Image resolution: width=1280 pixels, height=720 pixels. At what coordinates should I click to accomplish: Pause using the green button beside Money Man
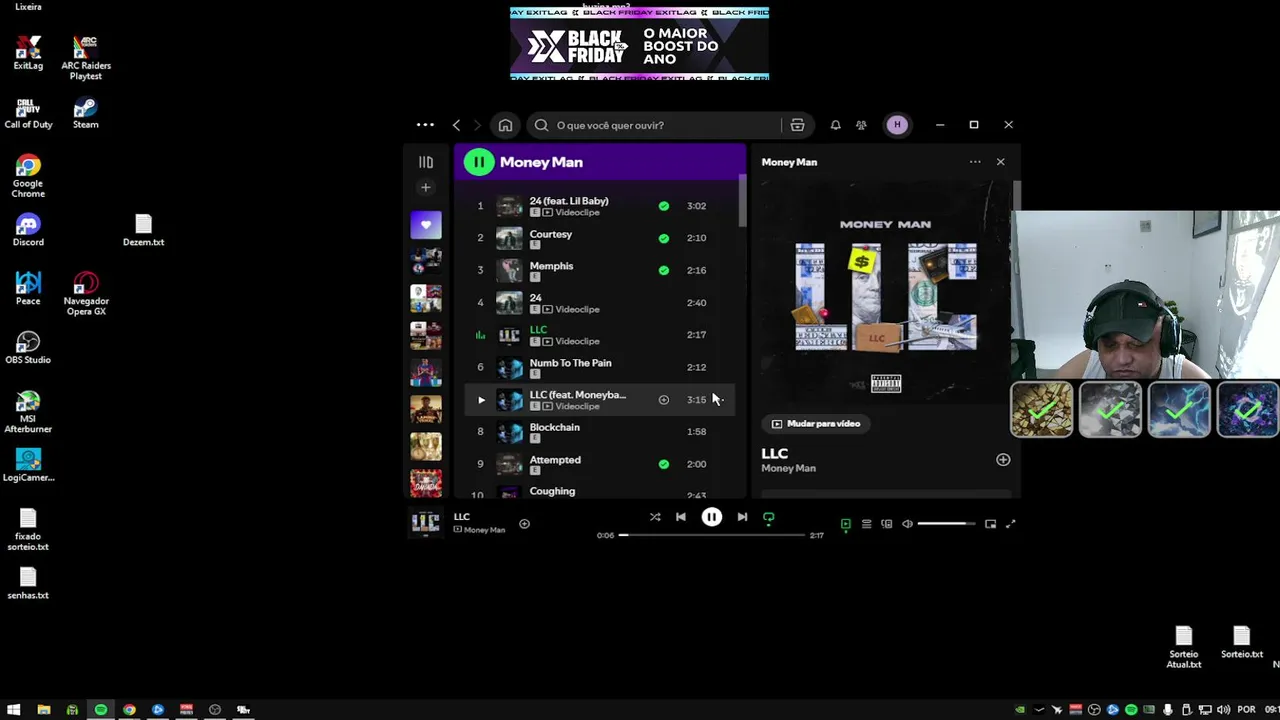pyautogui.click(x=479, y=162)
